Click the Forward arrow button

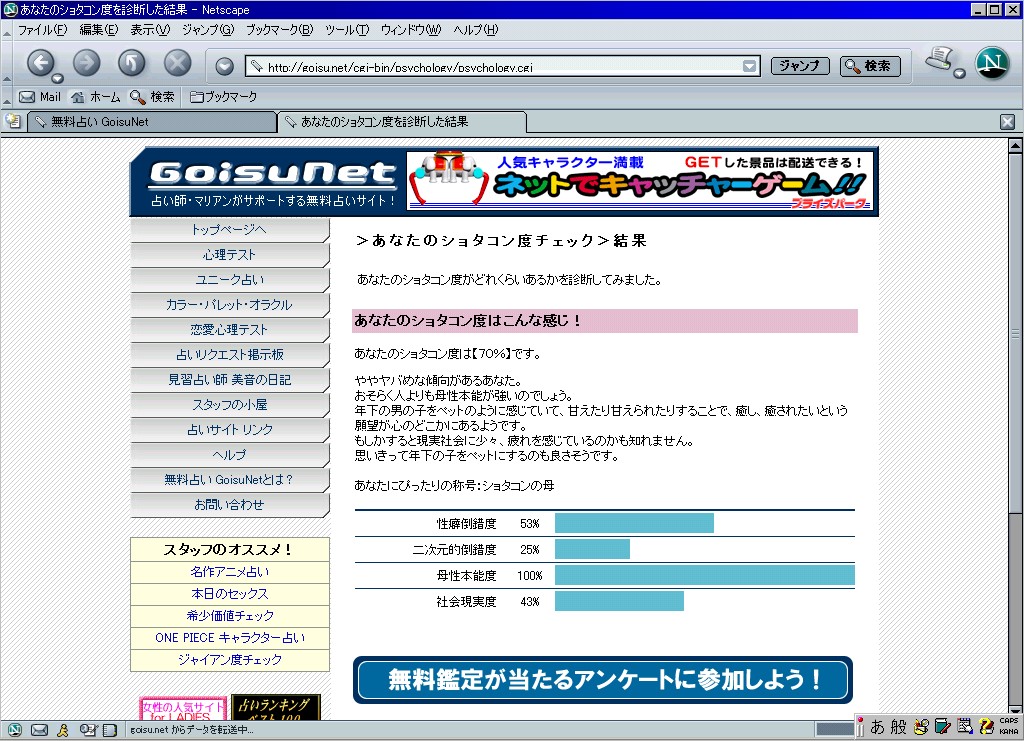pos(86,63)
